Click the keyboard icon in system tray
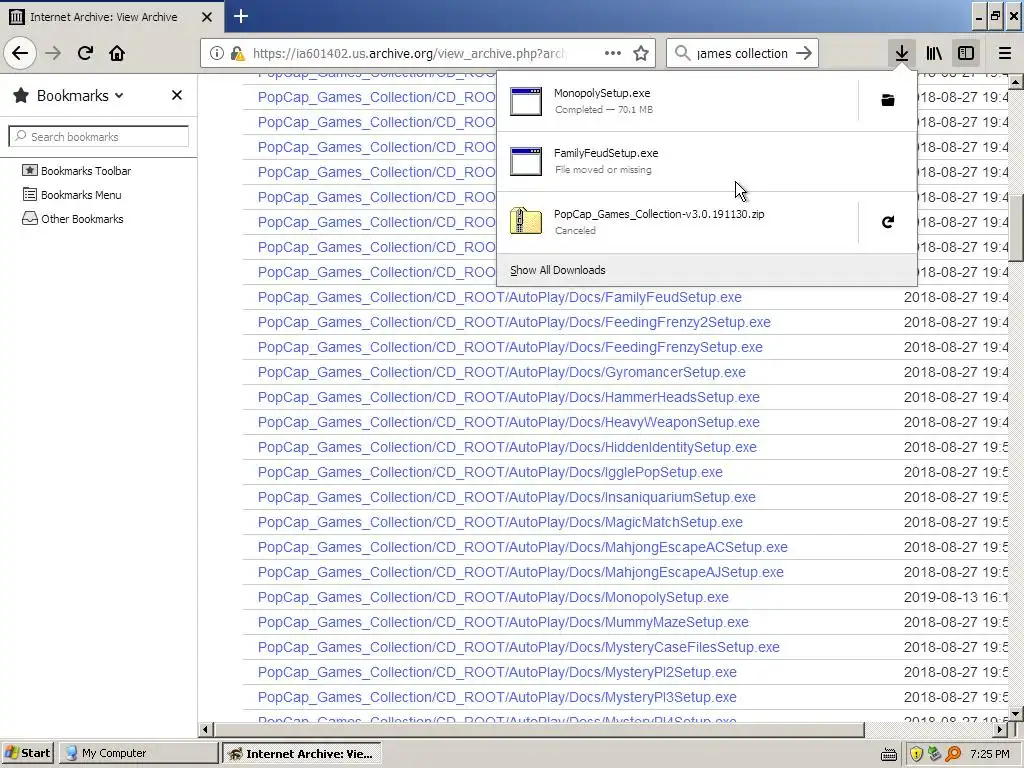Viewport: 1024px width, 768px height. coord(888,754)
